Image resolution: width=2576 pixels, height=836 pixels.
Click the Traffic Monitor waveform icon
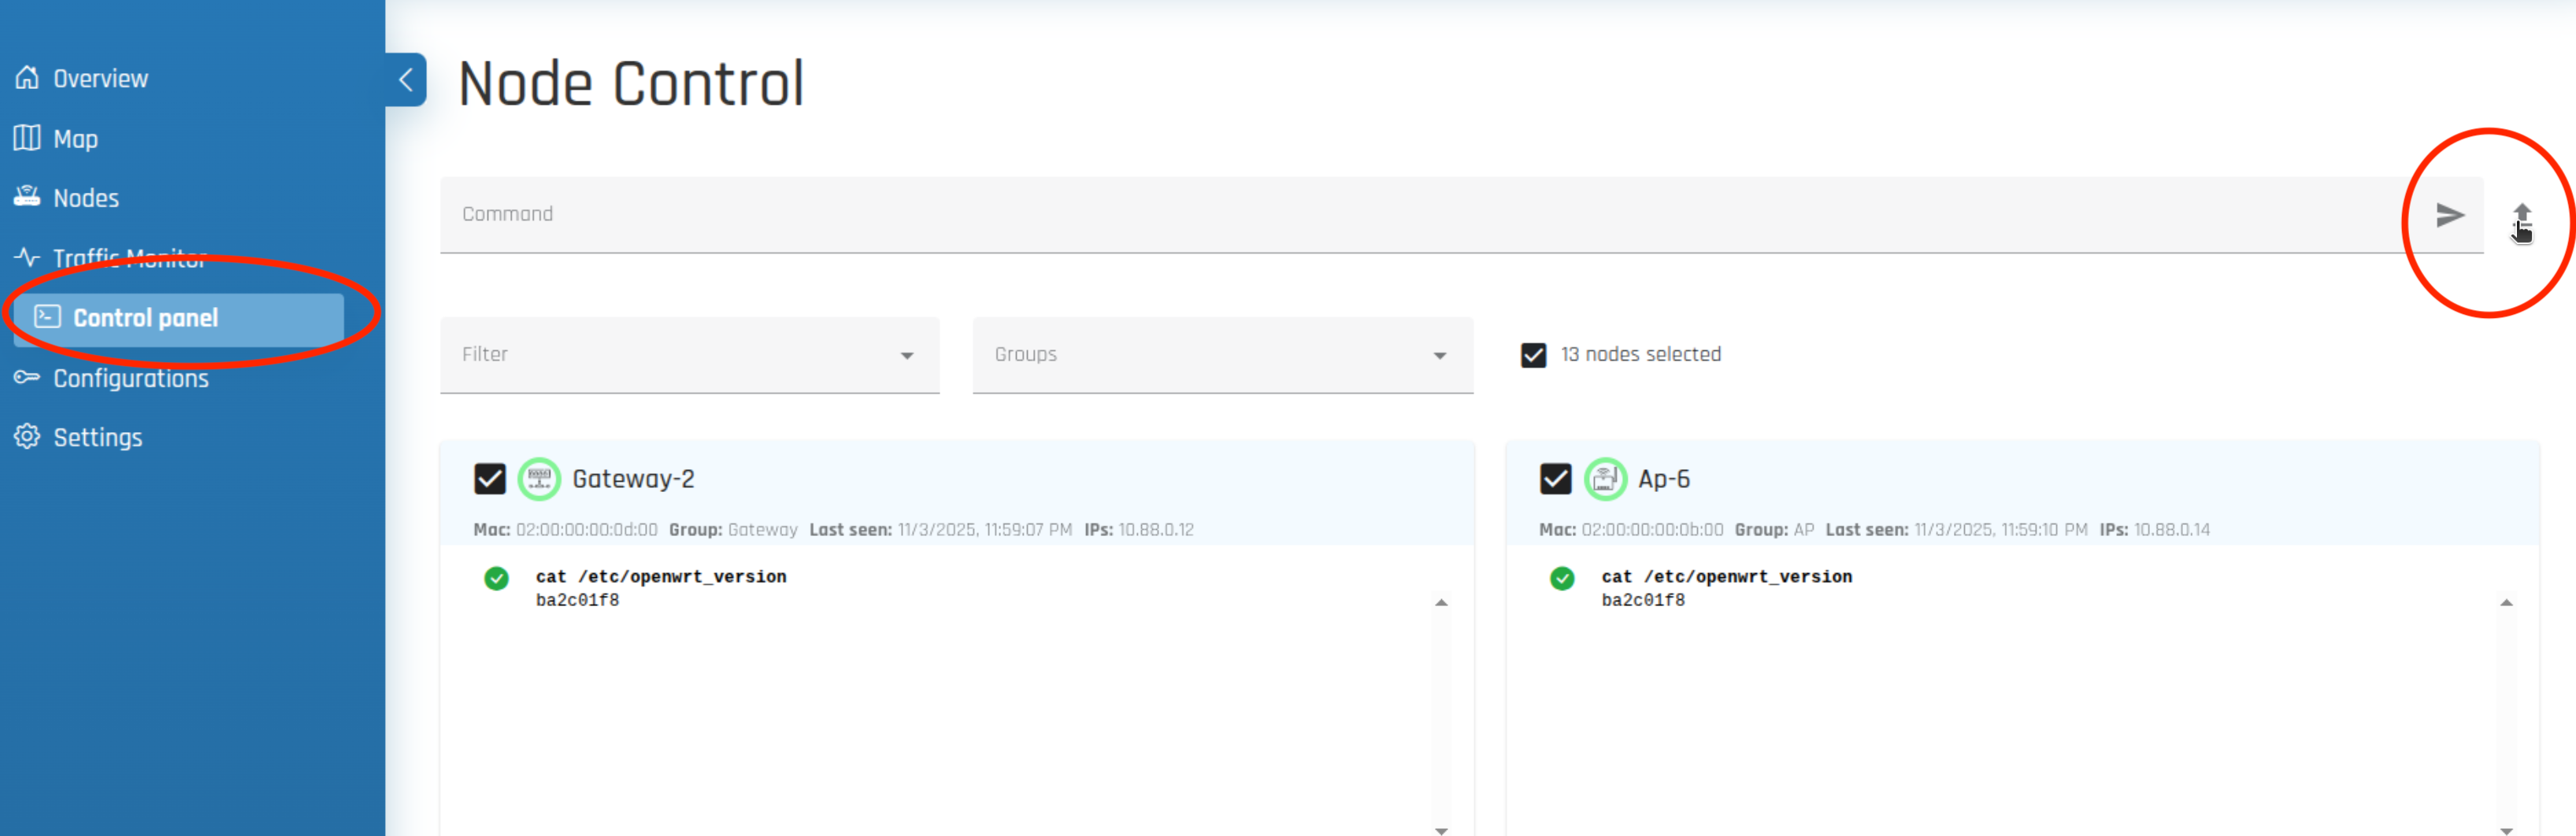coord(27,257)
